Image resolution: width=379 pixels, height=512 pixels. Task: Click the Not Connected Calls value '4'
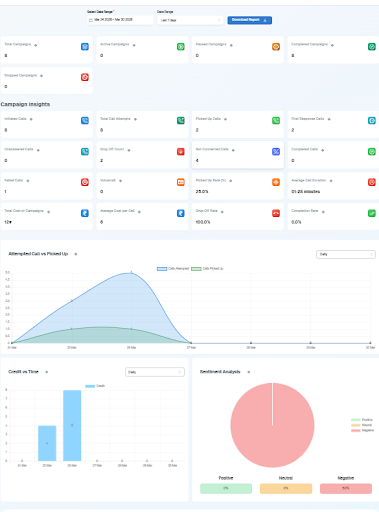(197, 161)
